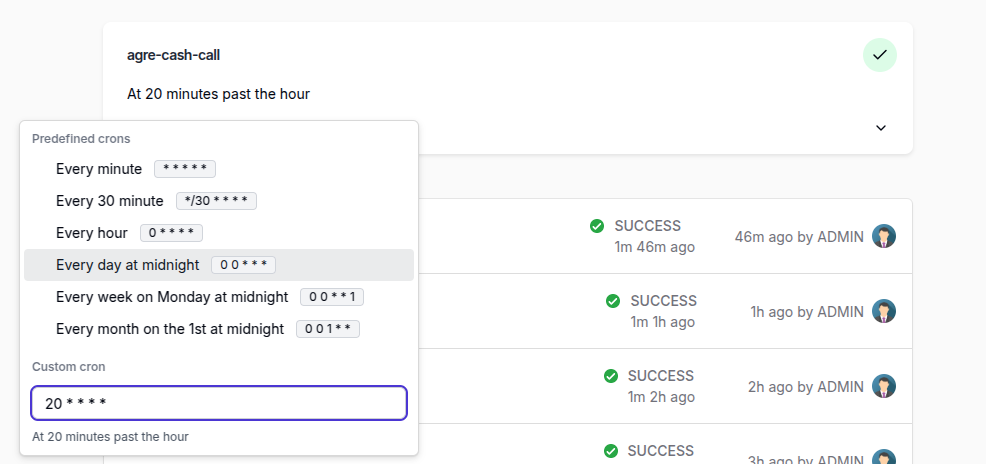The height and width of the screenshot is (464, 986).
Task: Click the success status icon for 2h ago run
Action: pos(611,376)
